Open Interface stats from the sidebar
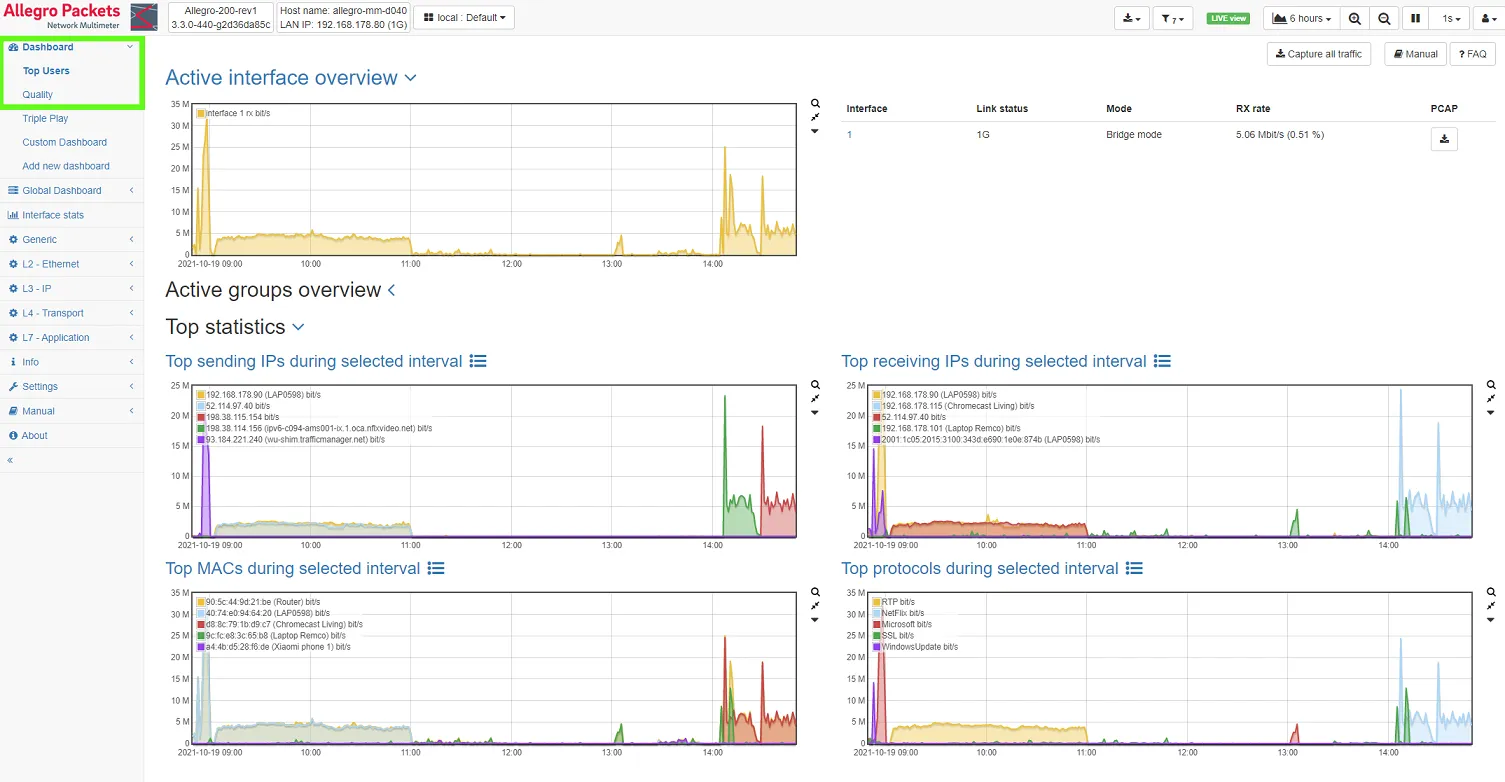 (53, 215)
